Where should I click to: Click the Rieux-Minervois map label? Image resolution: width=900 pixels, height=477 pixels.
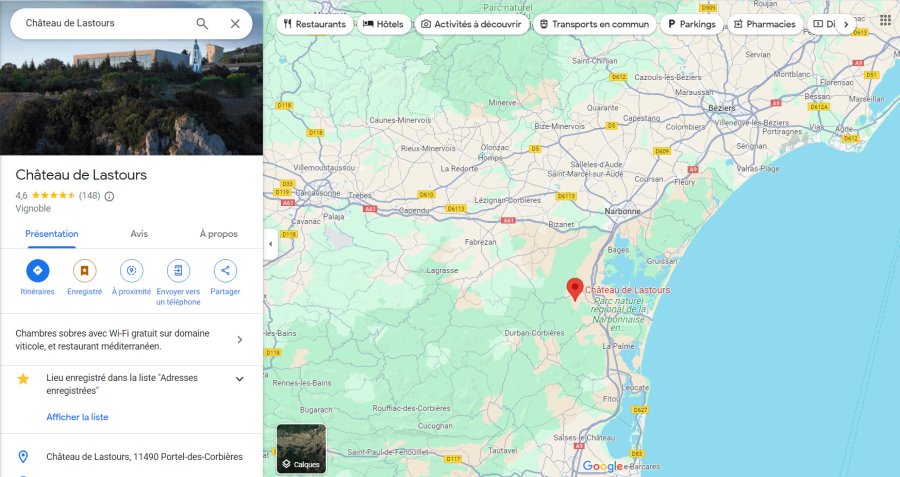428,148
